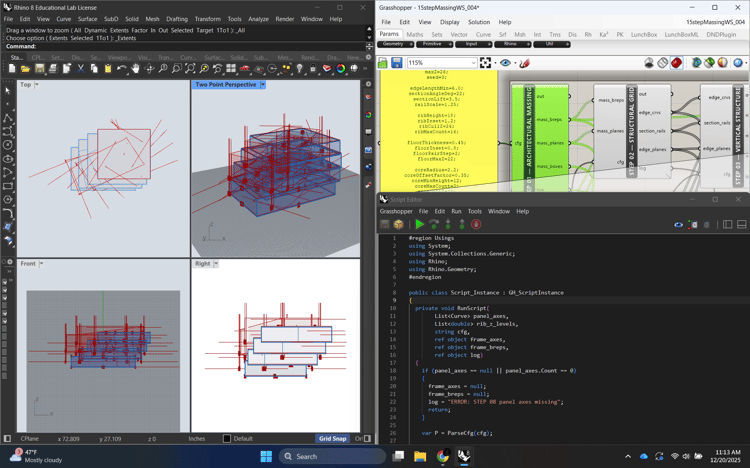Click the Undo arrow in Rhino toolbar
This screenshot has width=750, height=468.
(122, 69)
